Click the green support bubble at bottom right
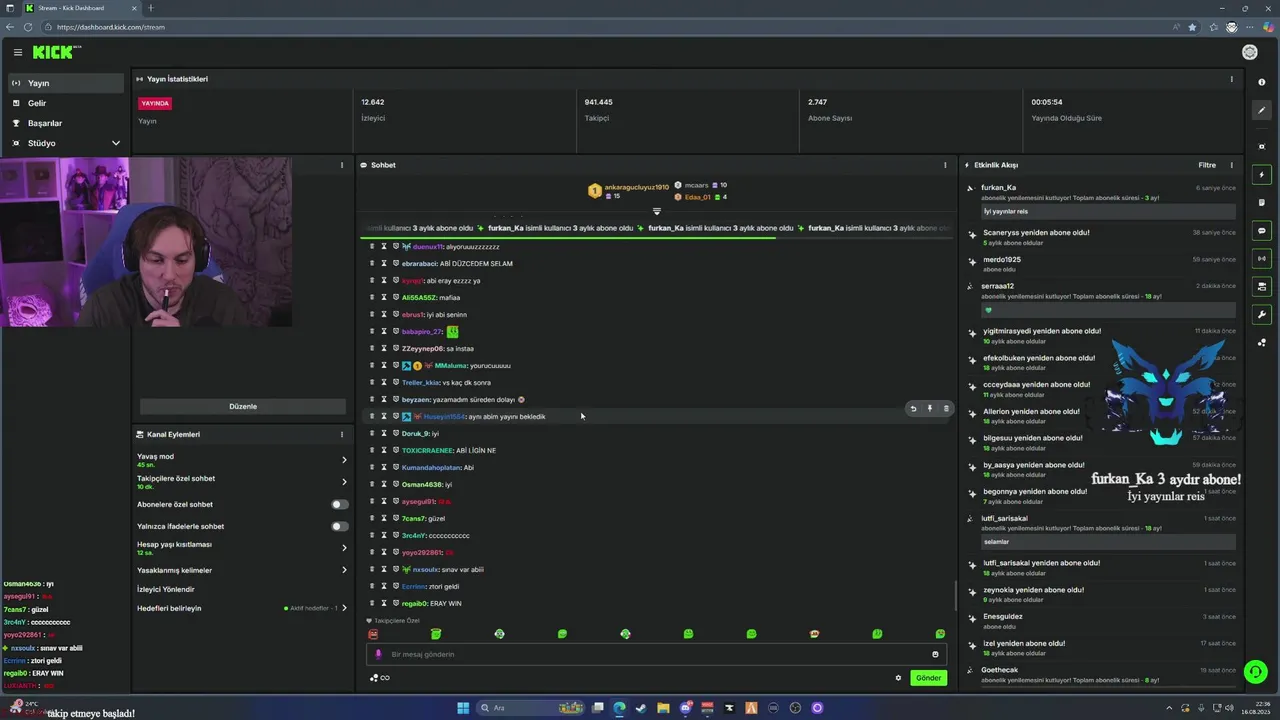Image resolution: width=1280 pixels, height=720 pixels. tap(1255, 672)
